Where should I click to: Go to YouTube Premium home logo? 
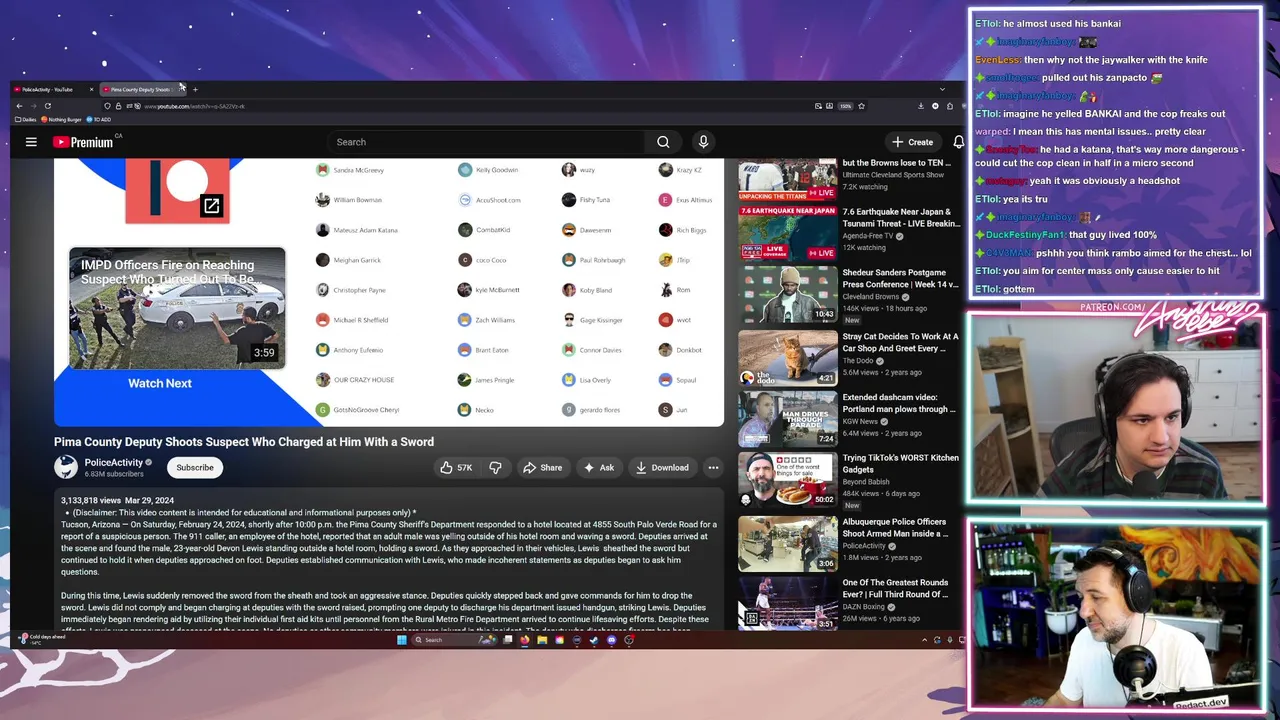coord(84,142)
